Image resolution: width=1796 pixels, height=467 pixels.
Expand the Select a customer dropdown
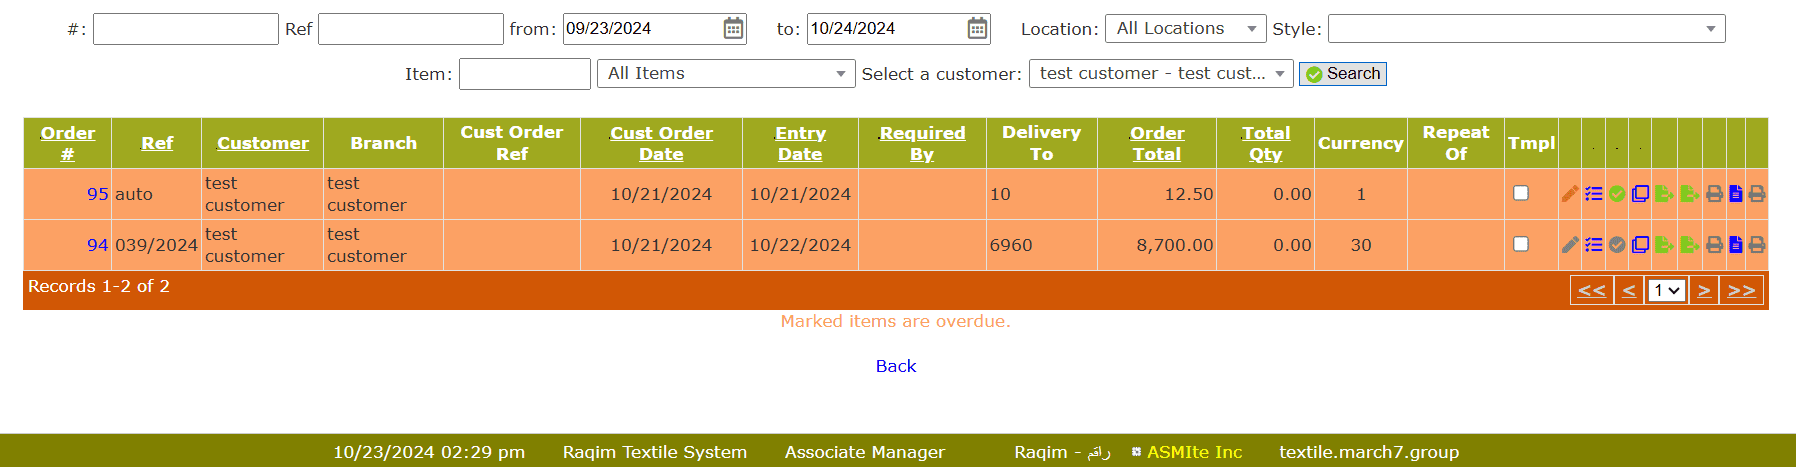pyautogui.click(x=1161, y=74)
